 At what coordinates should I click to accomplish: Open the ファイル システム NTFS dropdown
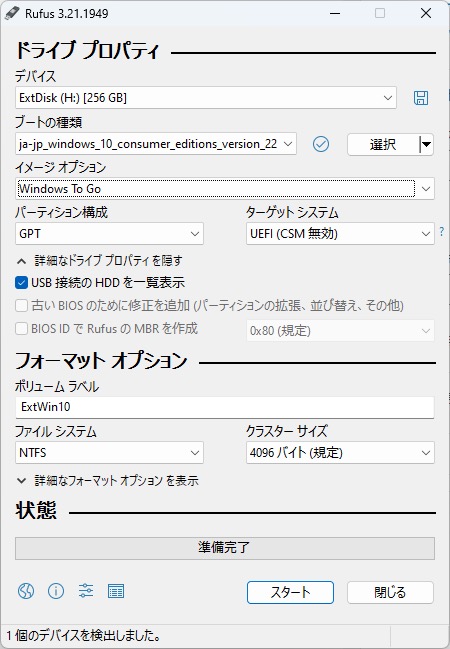pos(109,452)
